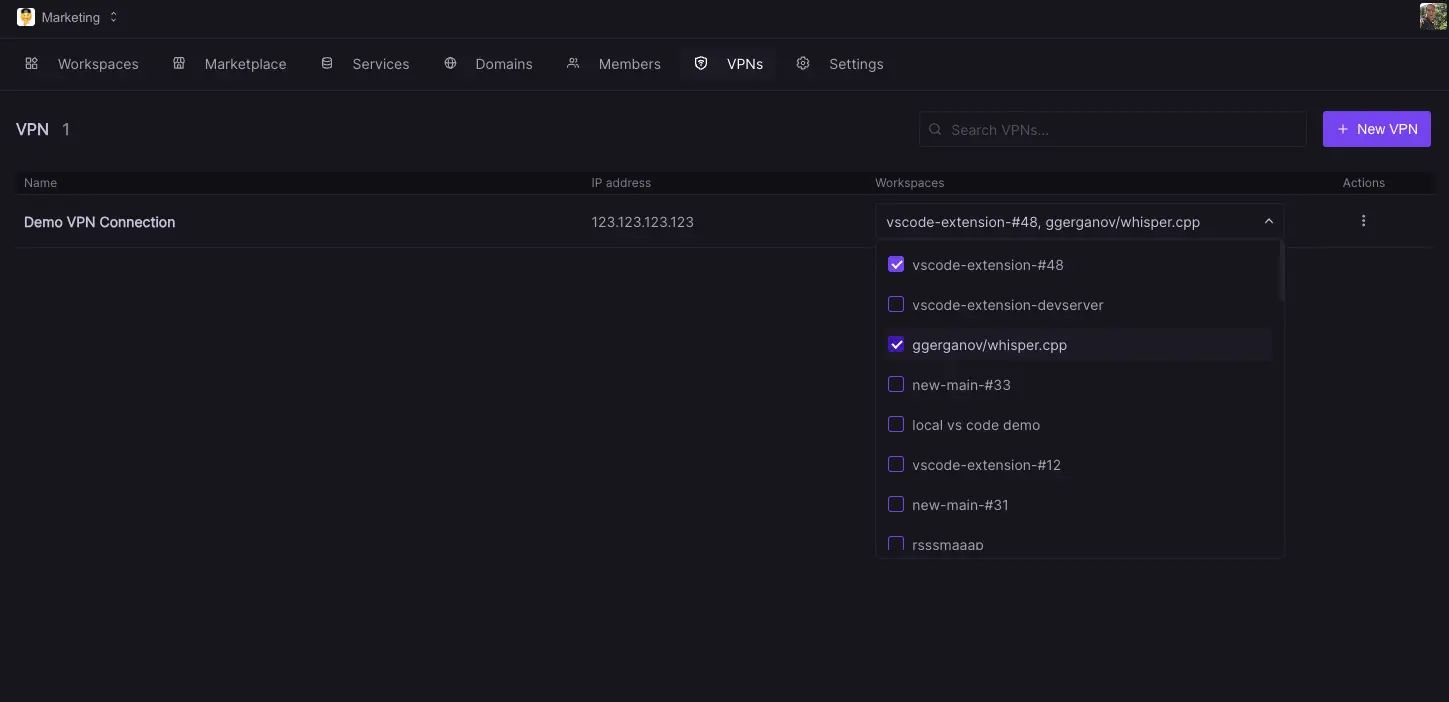1449x702 pixels.
Task: Check the local vs code demo workspace
Action: [x=895, y=424]
